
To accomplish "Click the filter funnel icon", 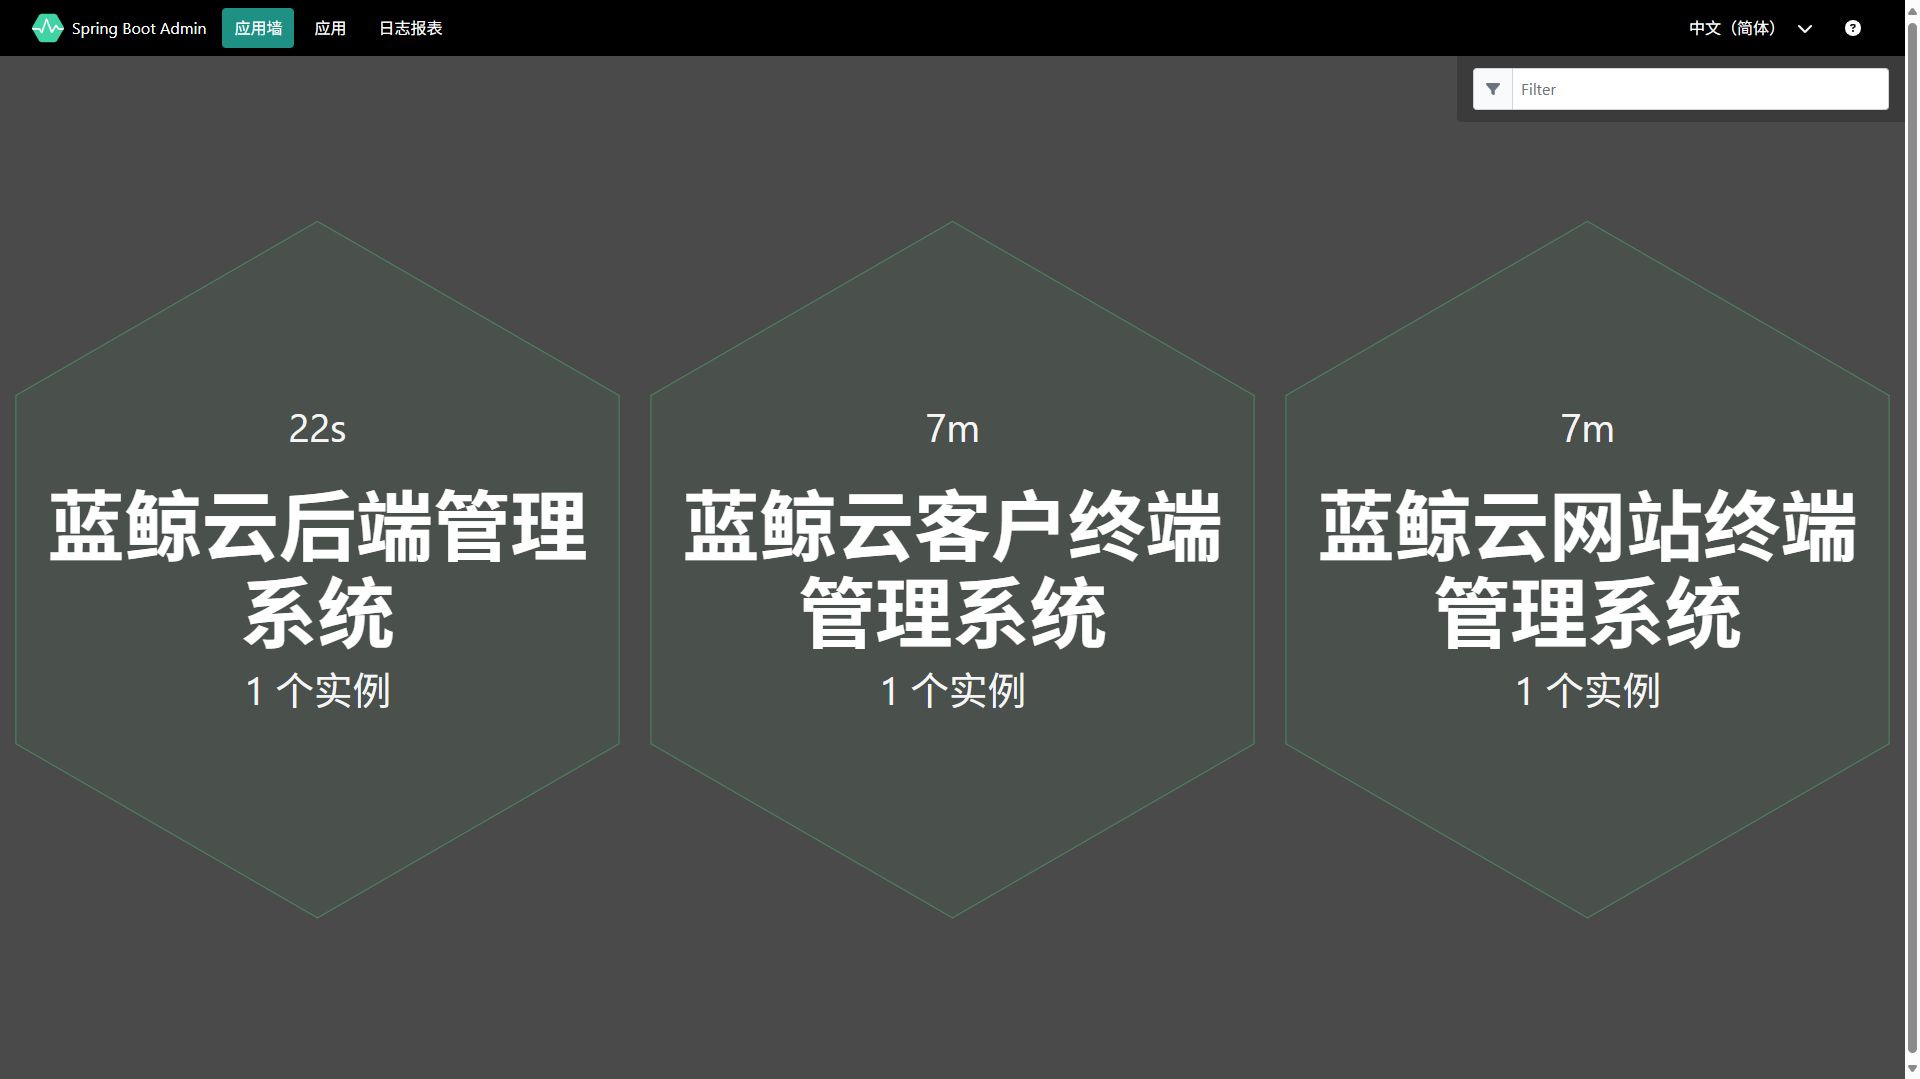I will coord(1492,89).
